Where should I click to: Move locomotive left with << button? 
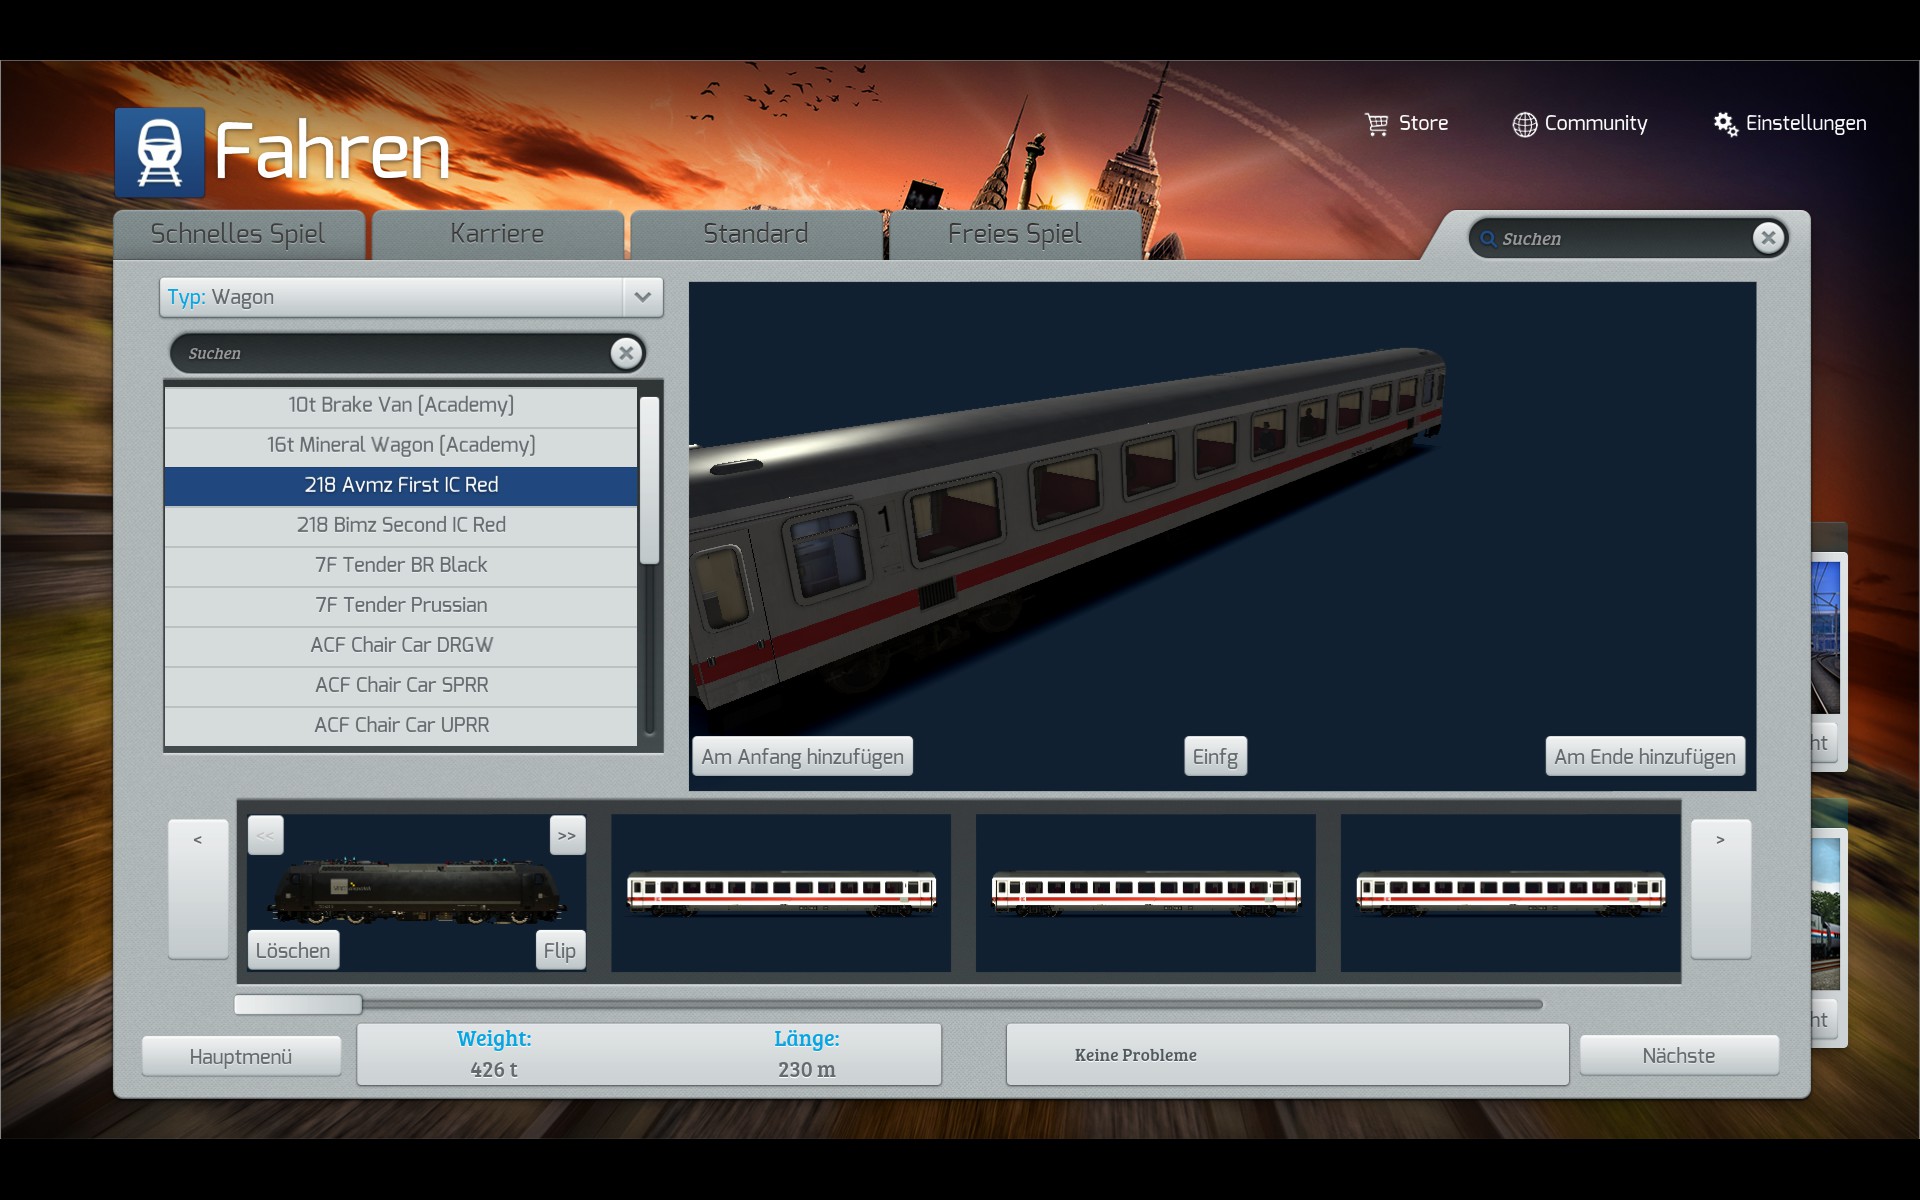(265, 835)
